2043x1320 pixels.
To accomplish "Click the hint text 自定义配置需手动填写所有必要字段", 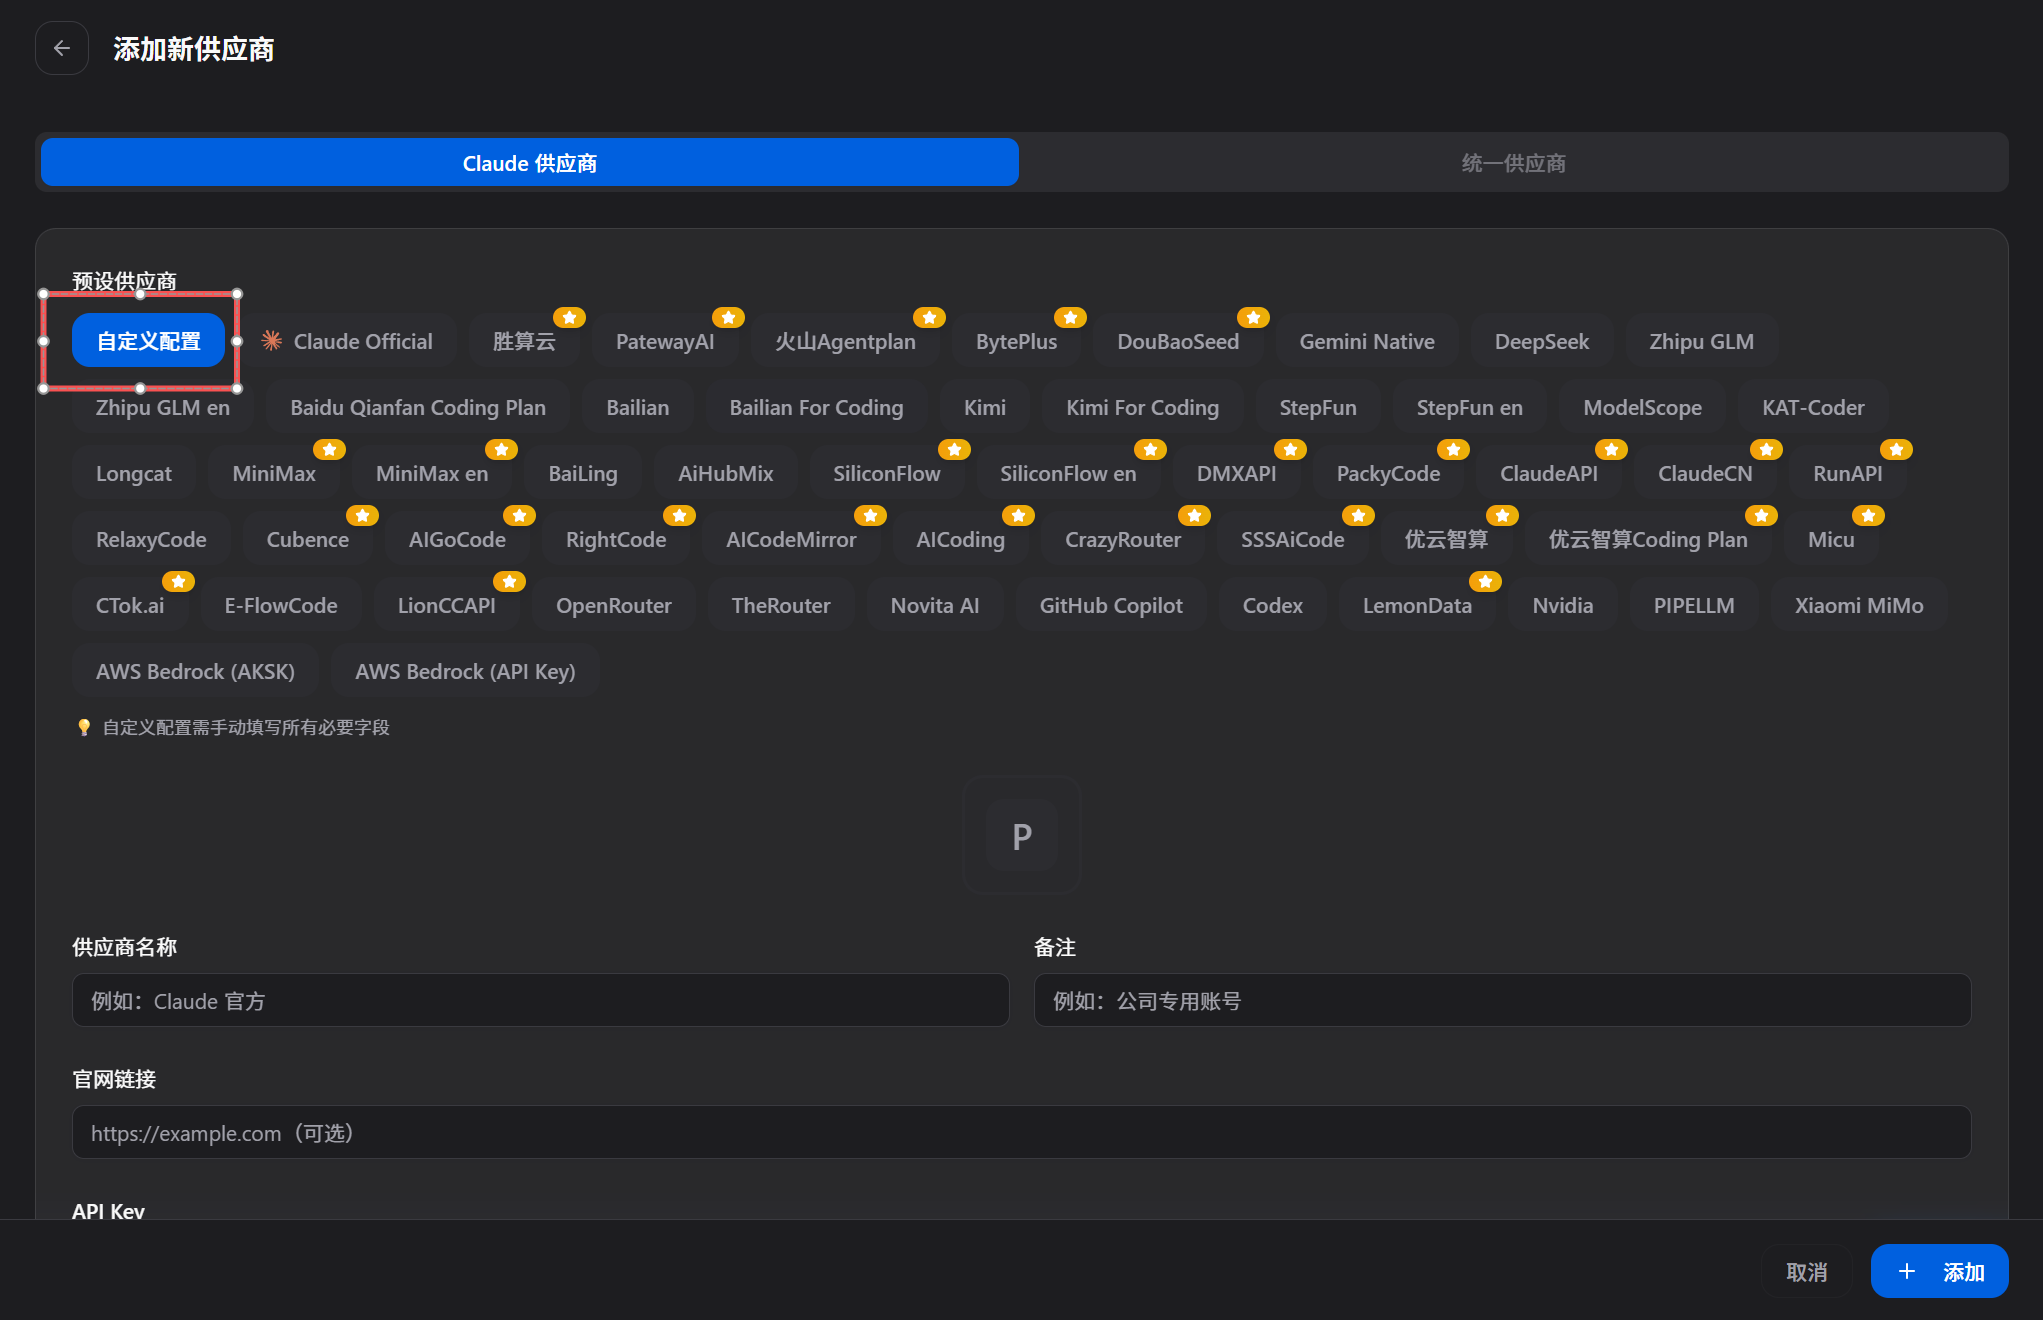I will click(246, 727).
